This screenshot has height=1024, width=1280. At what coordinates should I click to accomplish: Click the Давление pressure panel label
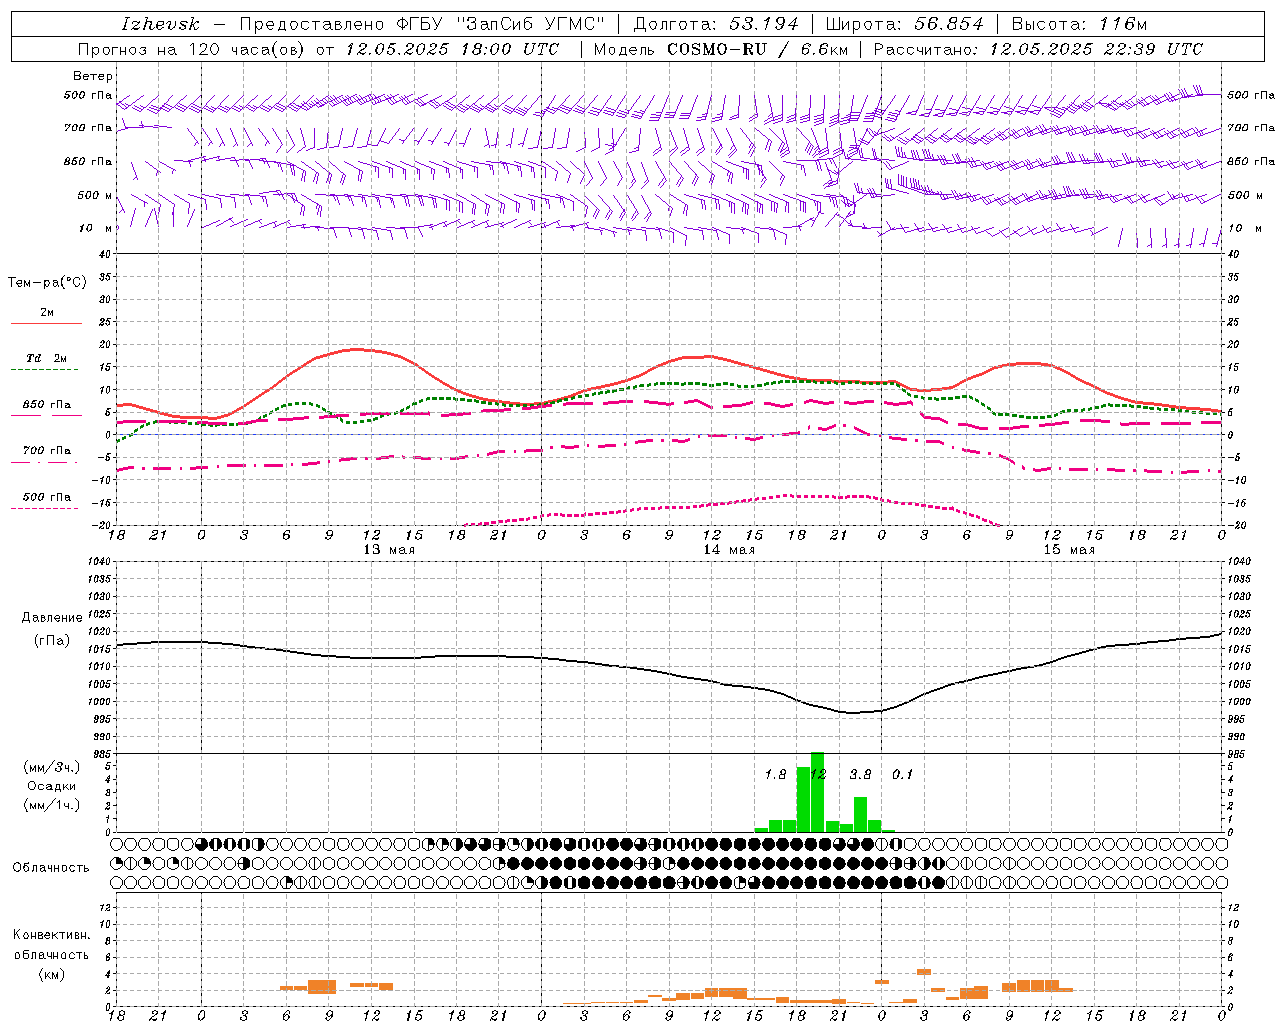coord(52,618)
